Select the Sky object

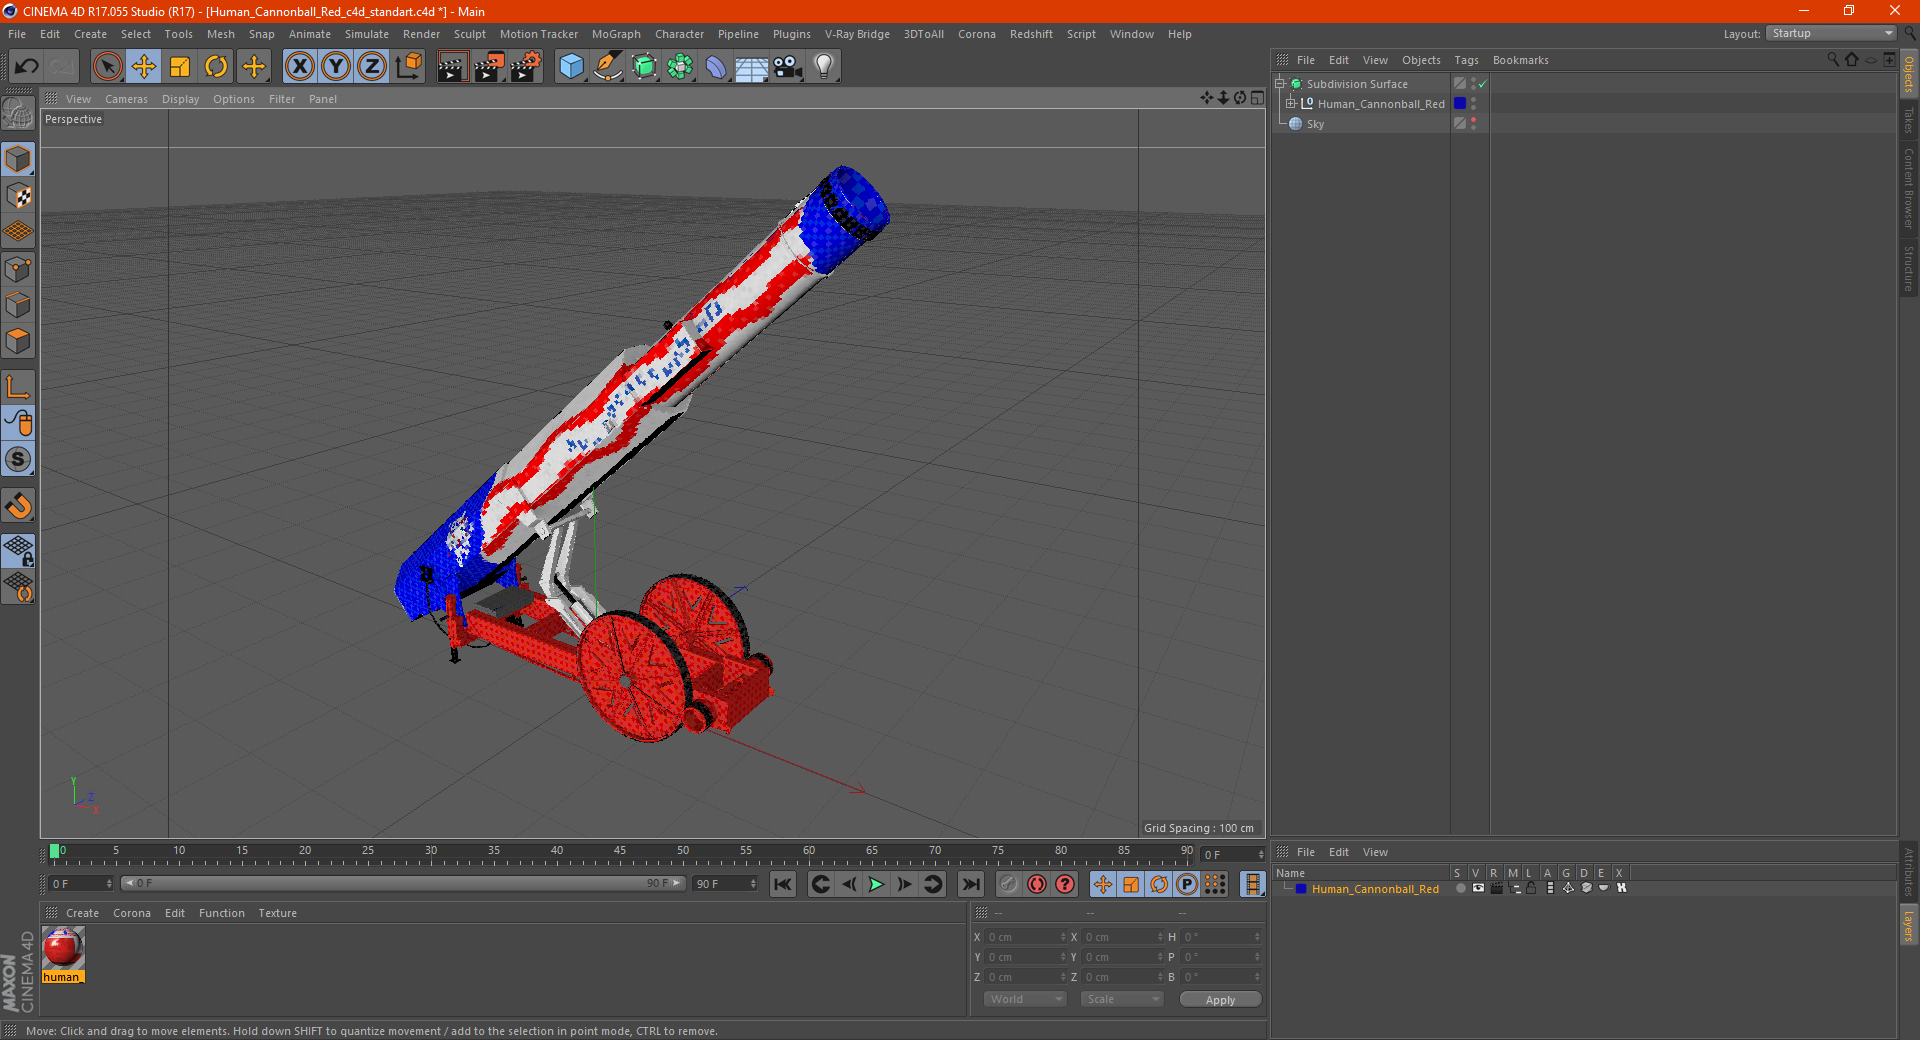click(1315, 124)
